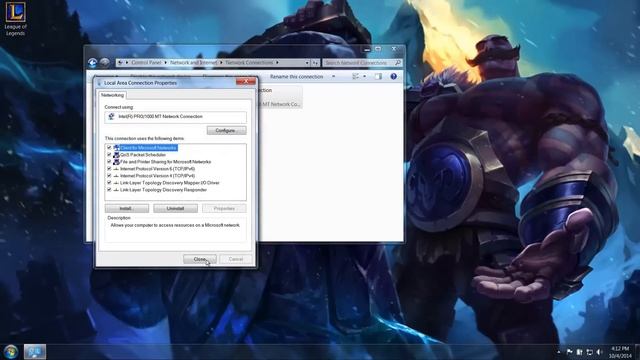Open address bar history dropdown
The height and width of the screenshot is (360, 640).
tap(307, 62)
